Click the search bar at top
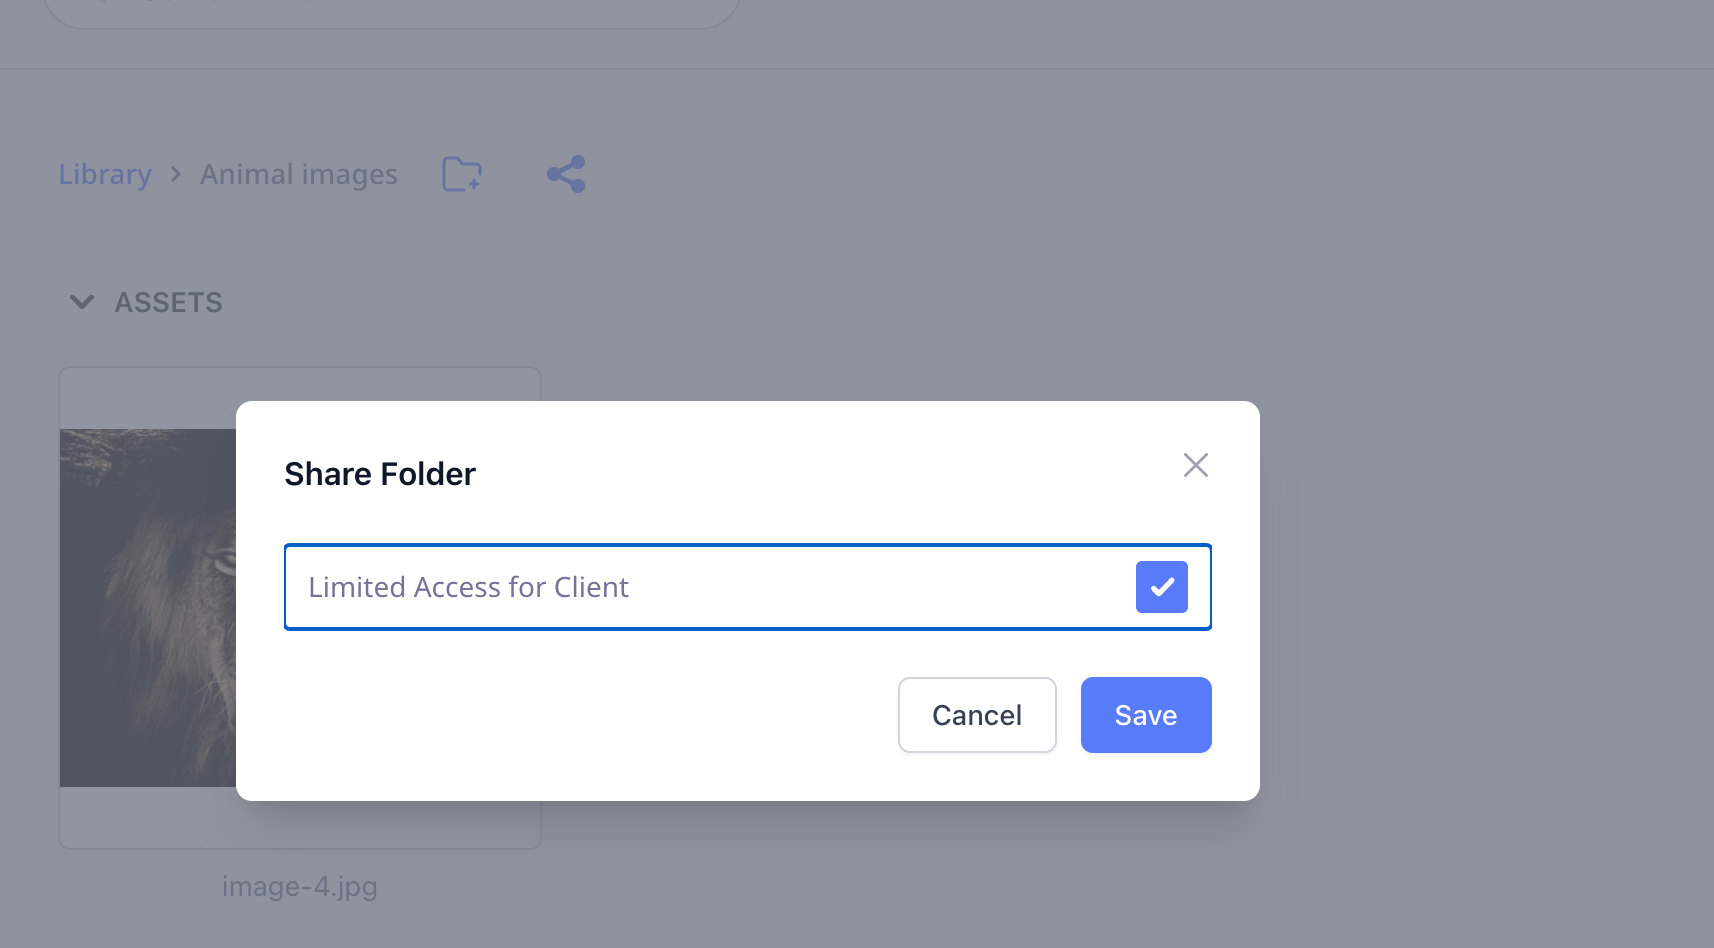Viewport: 1714px width, 948px height. pyautogui.click(x=392, y=12)
